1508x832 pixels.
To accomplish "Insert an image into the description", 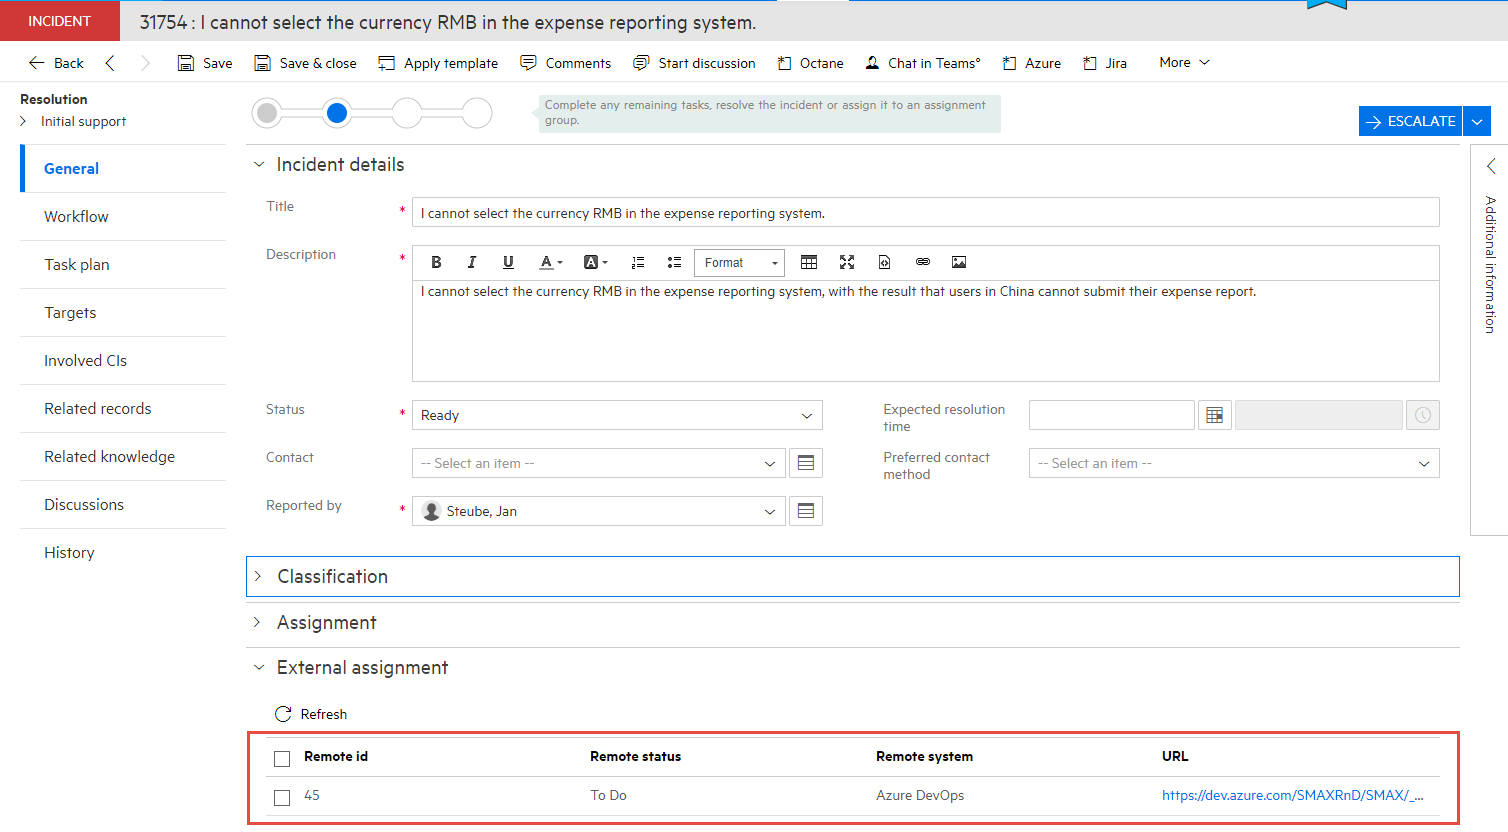I will [958, 262].
